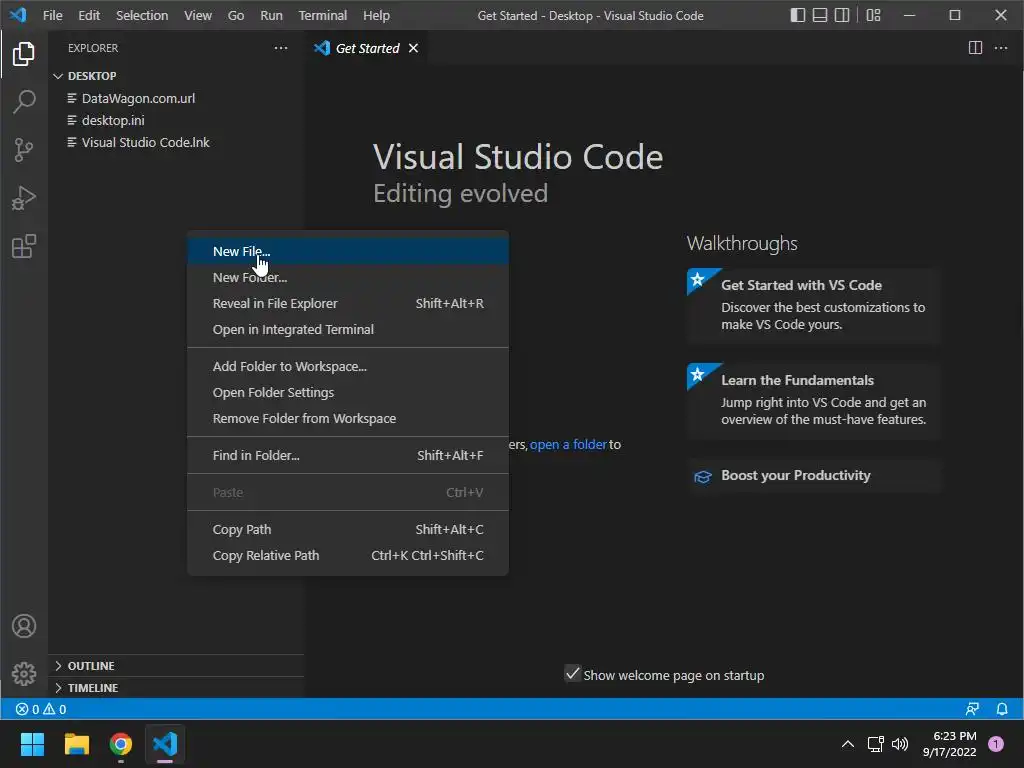Viewport: 1024px width, 768px height.
Task: Select Open Folder Settings
Action: pyautogui.click(x=347, y=392)
